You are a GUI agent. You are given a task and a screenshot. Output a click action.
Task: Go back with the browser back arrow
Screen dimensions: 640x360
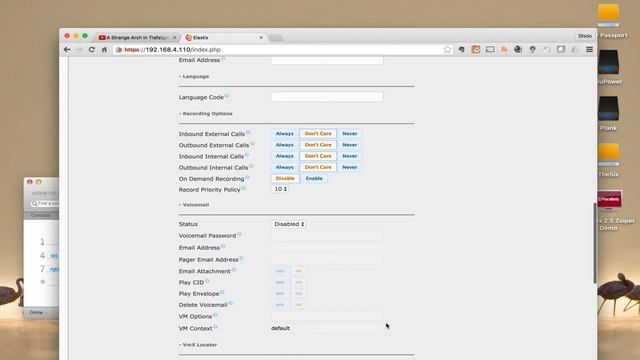coord(67,49)
